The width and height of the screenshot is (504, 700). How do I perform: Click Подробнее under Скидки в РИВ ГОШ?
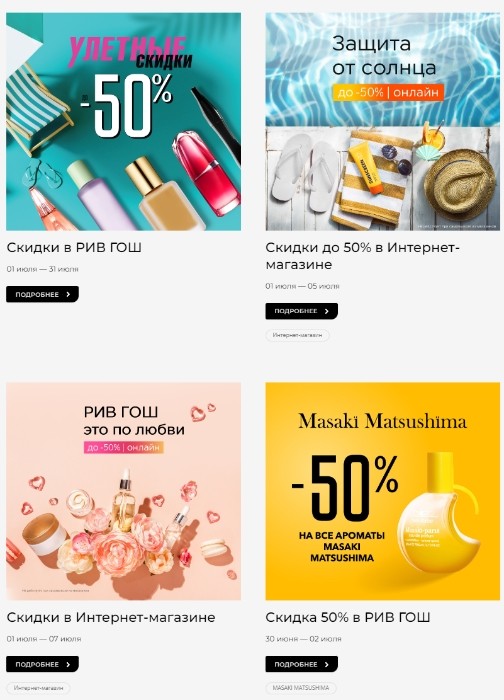pyautogui.click(x=42, y=294)
